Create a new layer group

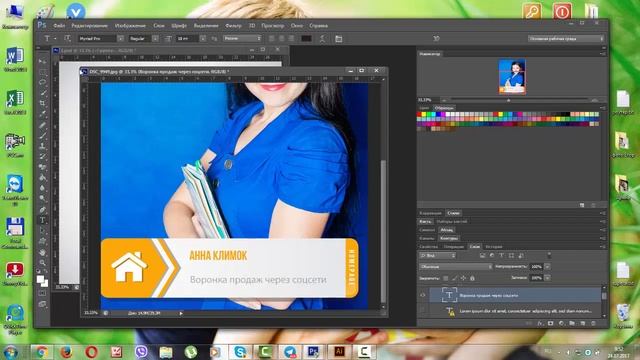point(572,323)
